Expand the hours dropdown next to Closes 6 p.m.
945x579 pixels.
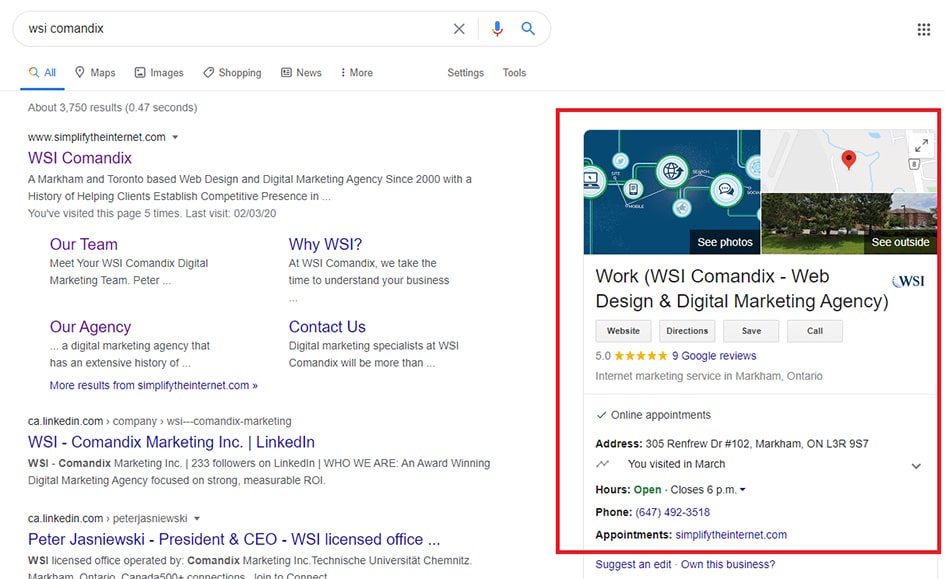coord(742,490)
